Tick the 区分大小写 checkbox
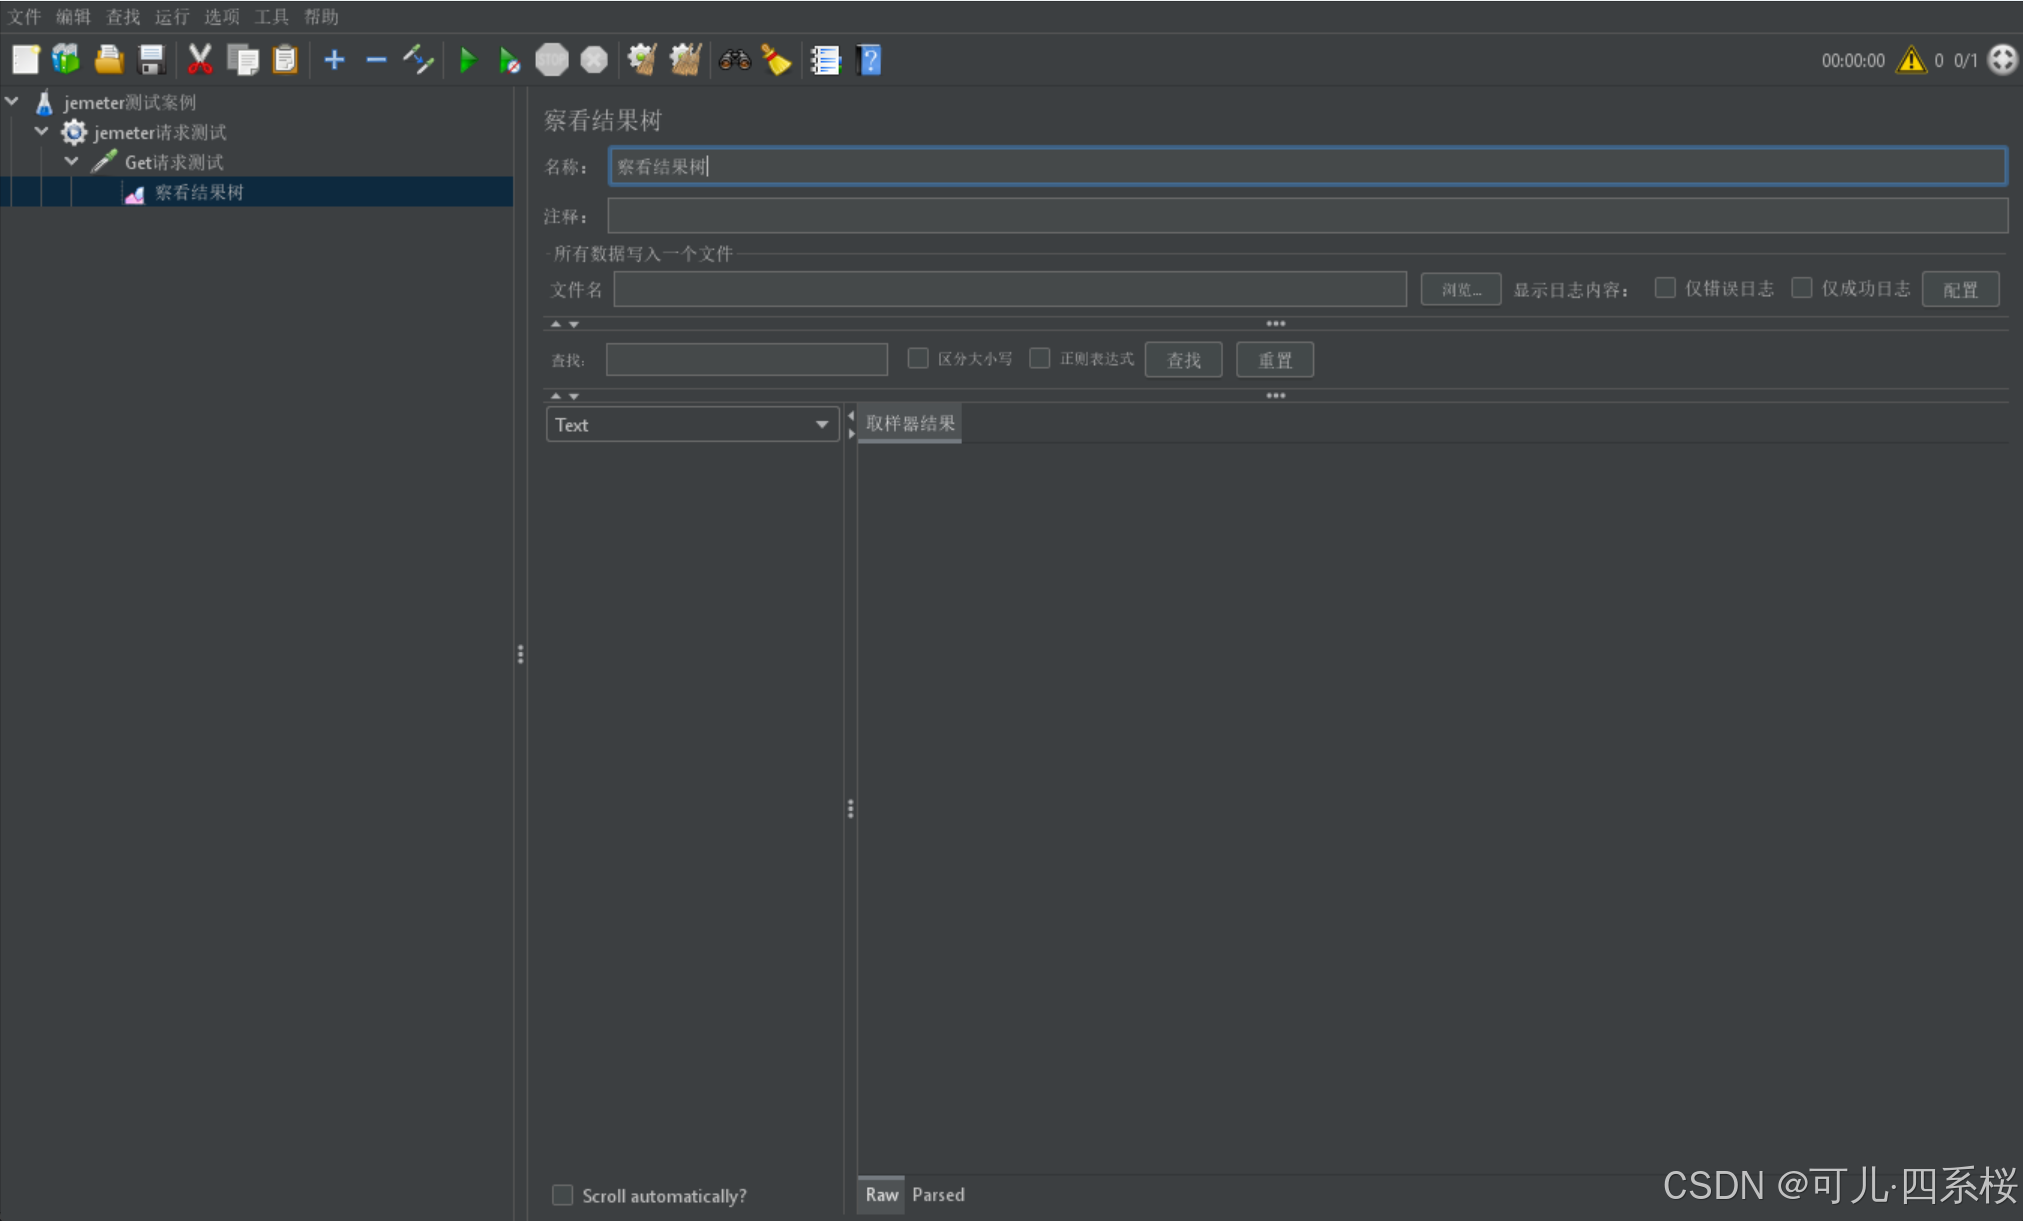 [917, 358]
